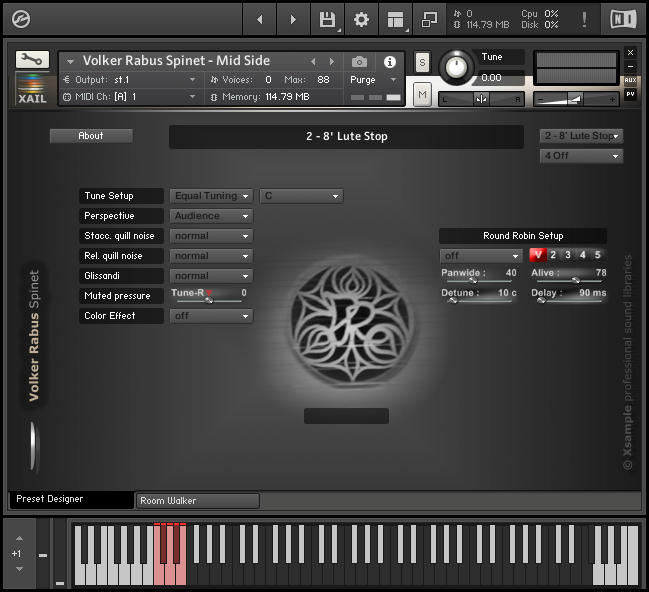Click the minimized view windows icon

click(x=429, y=19)
